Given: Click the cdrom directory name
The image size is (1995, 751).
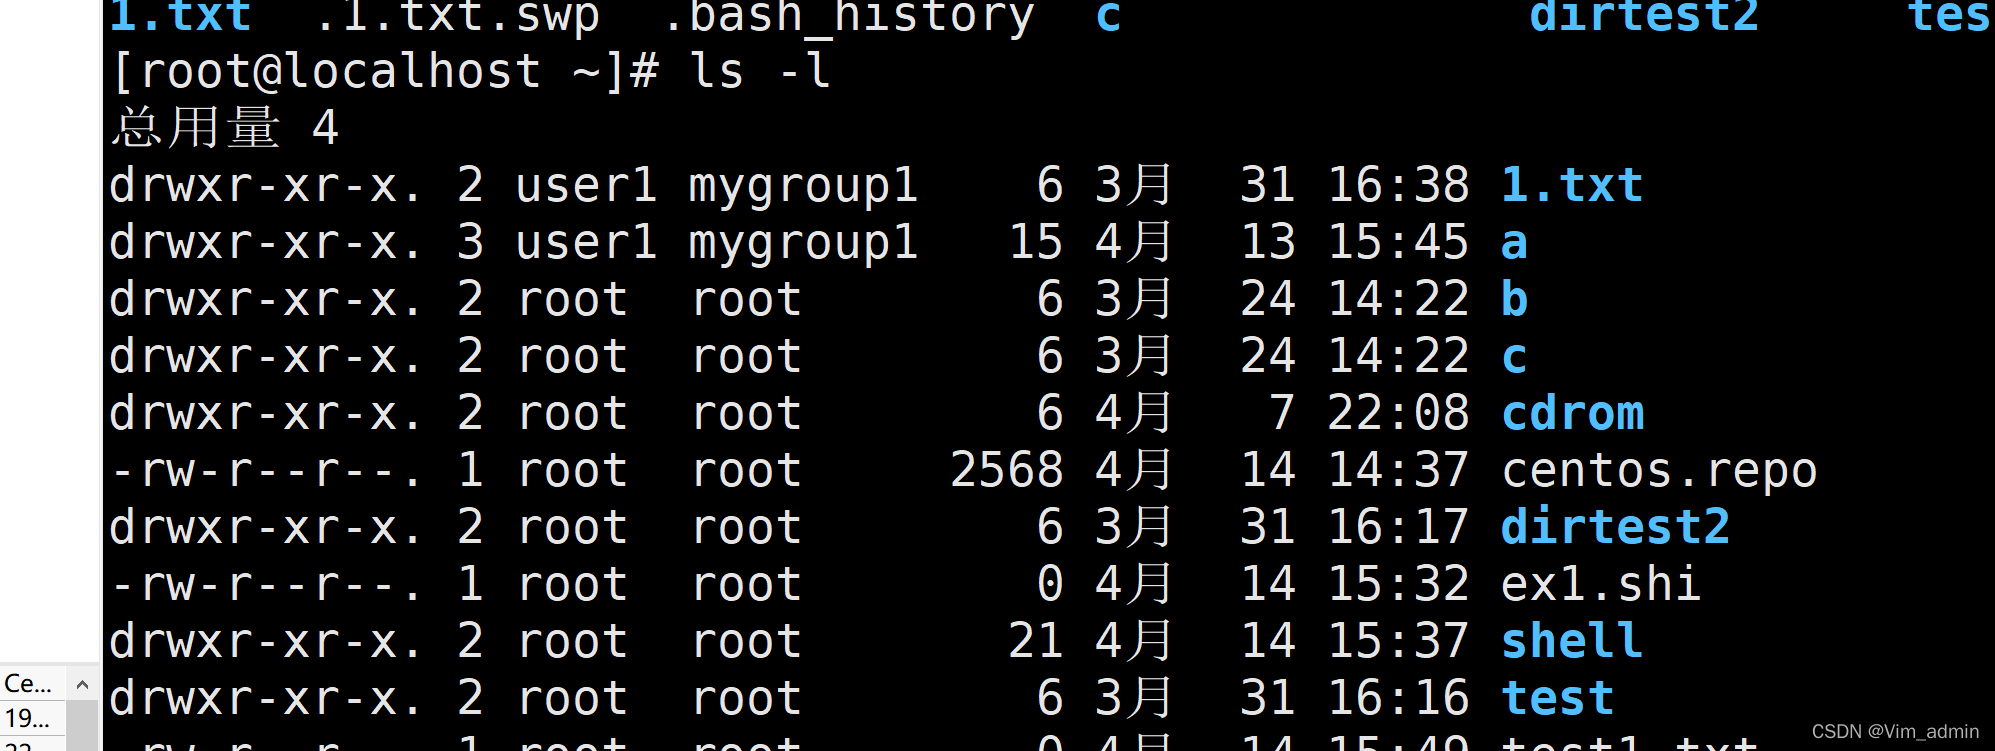Looking at the screenshot, I should pyautogui.click(x=1572, y=414).
